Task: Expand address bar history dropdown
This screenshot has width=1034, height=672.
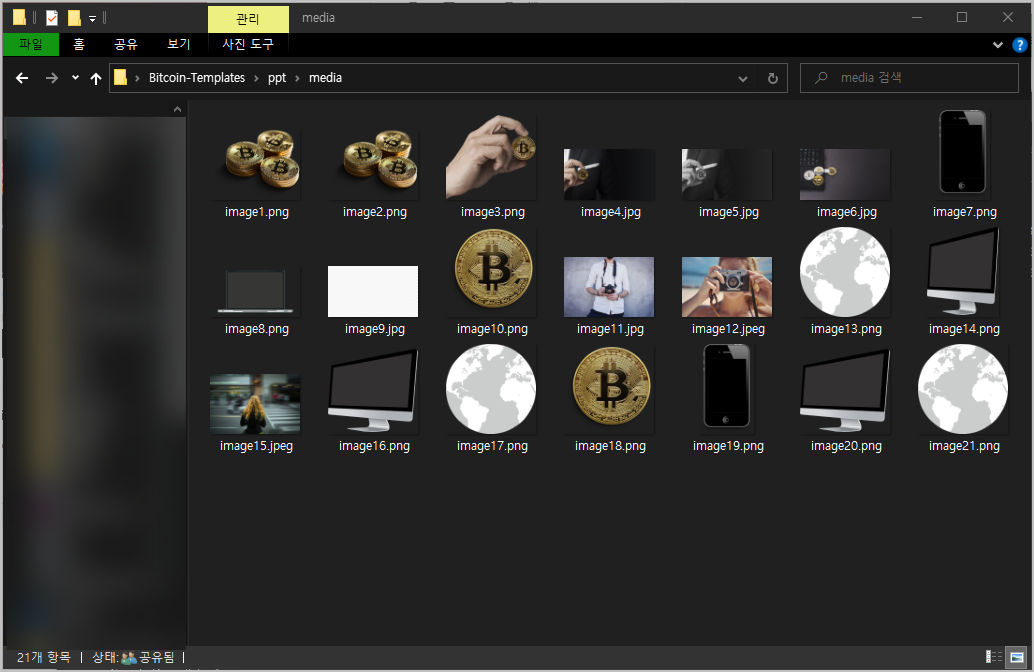Action: [743, 78]
